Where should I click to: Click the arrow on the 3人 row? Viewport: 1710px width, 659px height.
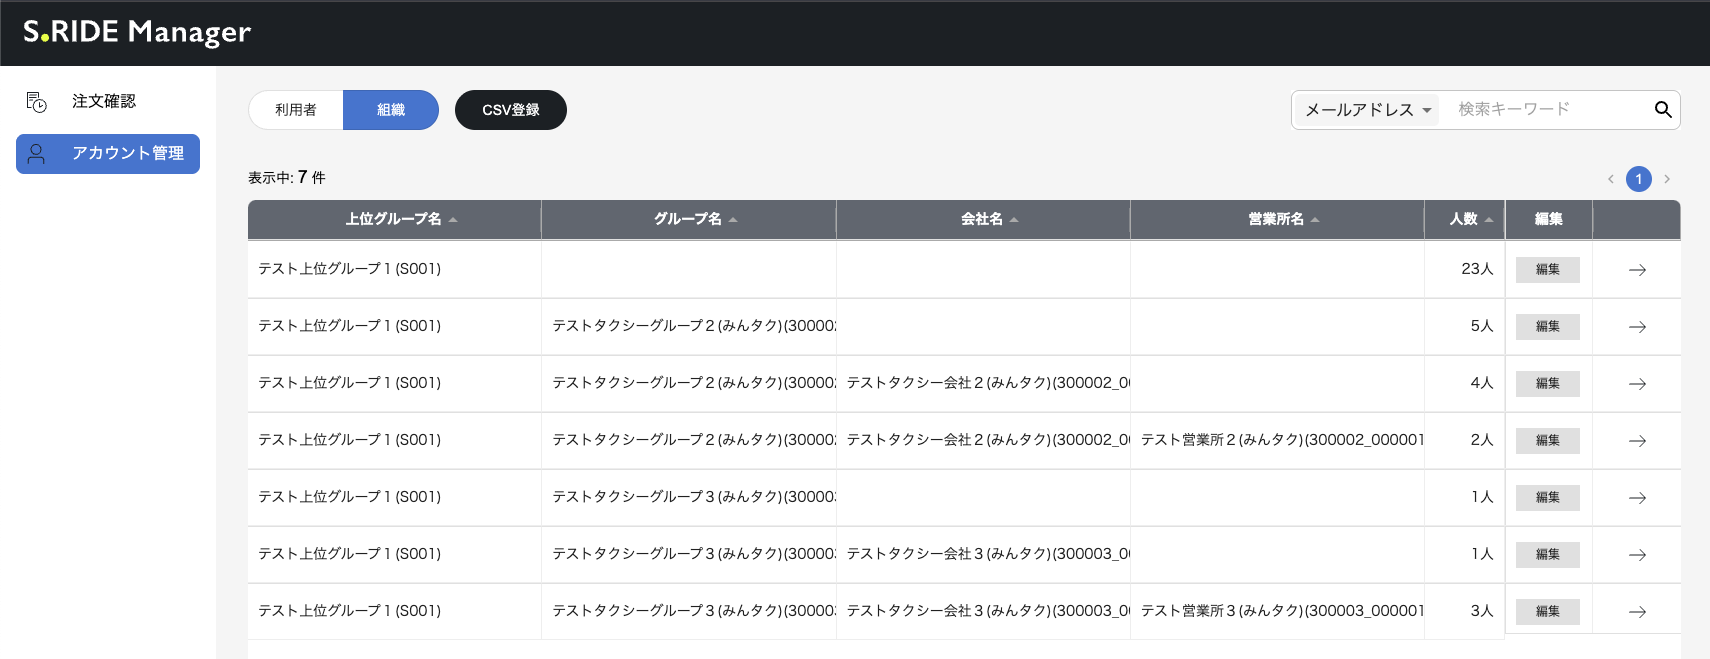coord(1637,612)
